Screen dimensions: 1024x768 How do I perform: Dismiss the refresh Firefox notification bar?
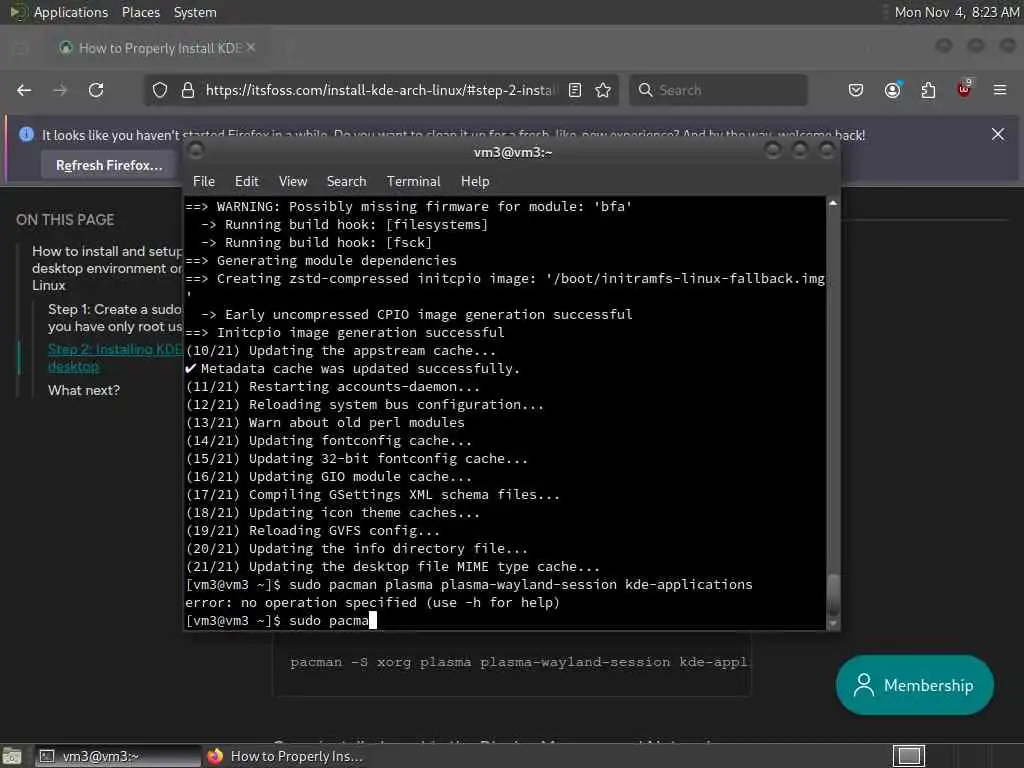click(x=998, y=135)
